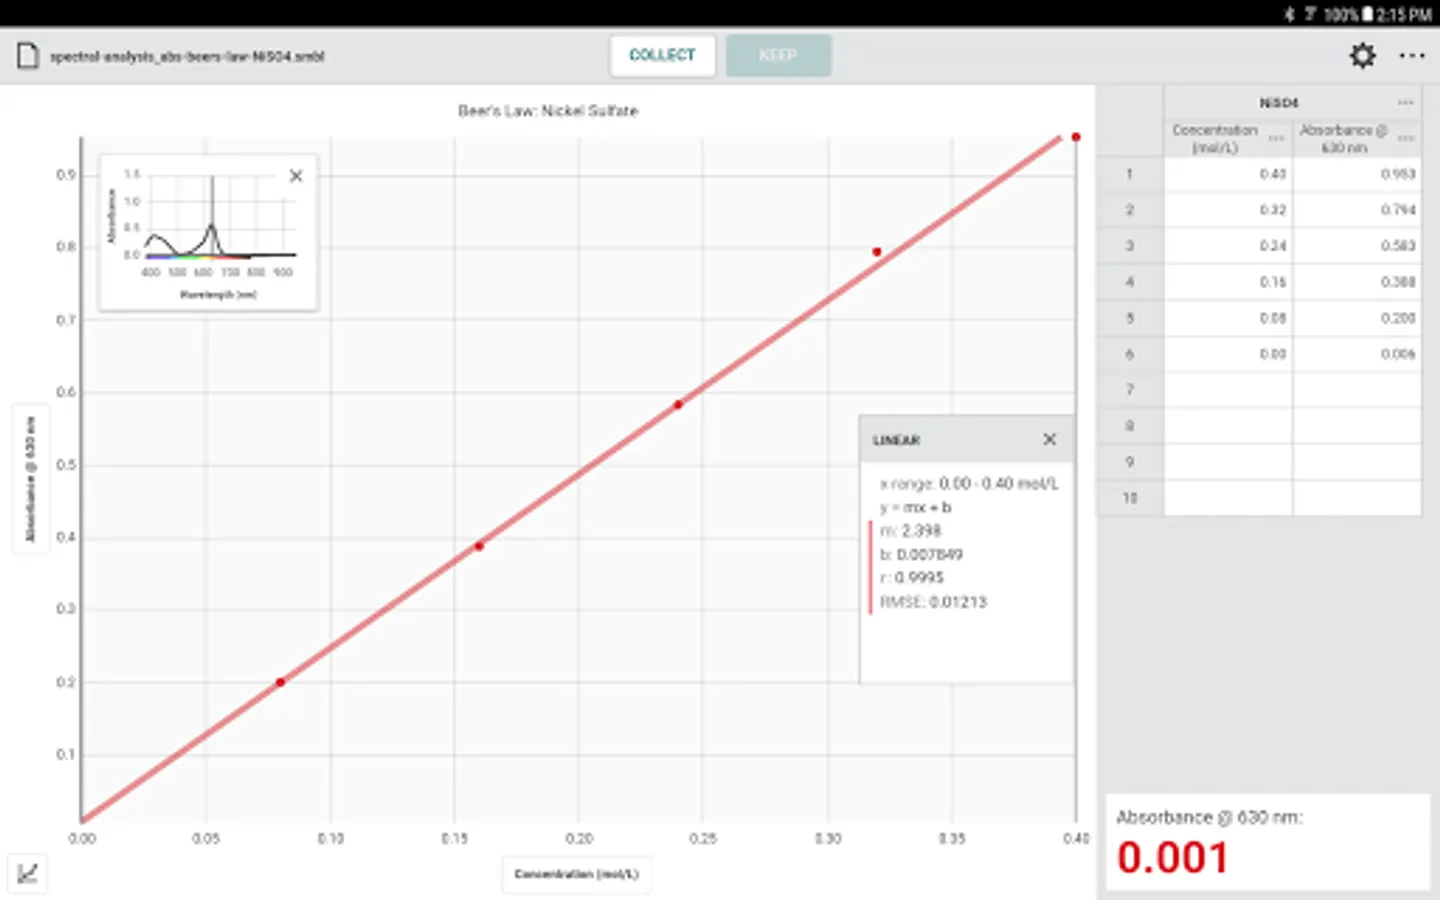Click x-range 0.00 - 0.40 mol/L text

(x=969, y=484)
